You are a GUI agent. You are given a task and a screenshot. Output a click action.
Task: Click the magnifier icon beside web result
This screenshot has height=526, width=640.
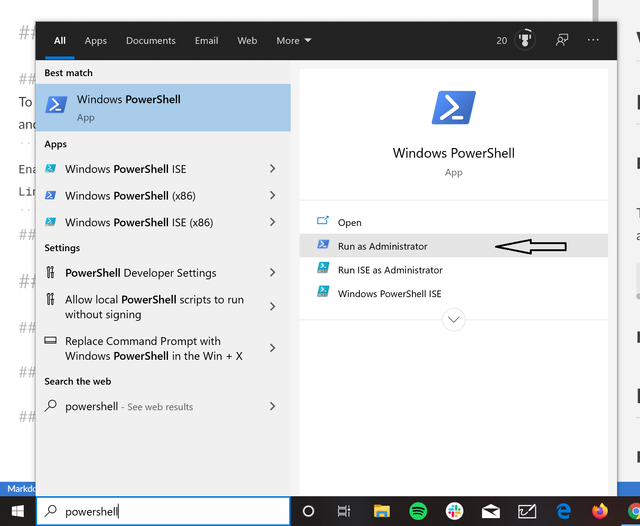tap(51, 406)
